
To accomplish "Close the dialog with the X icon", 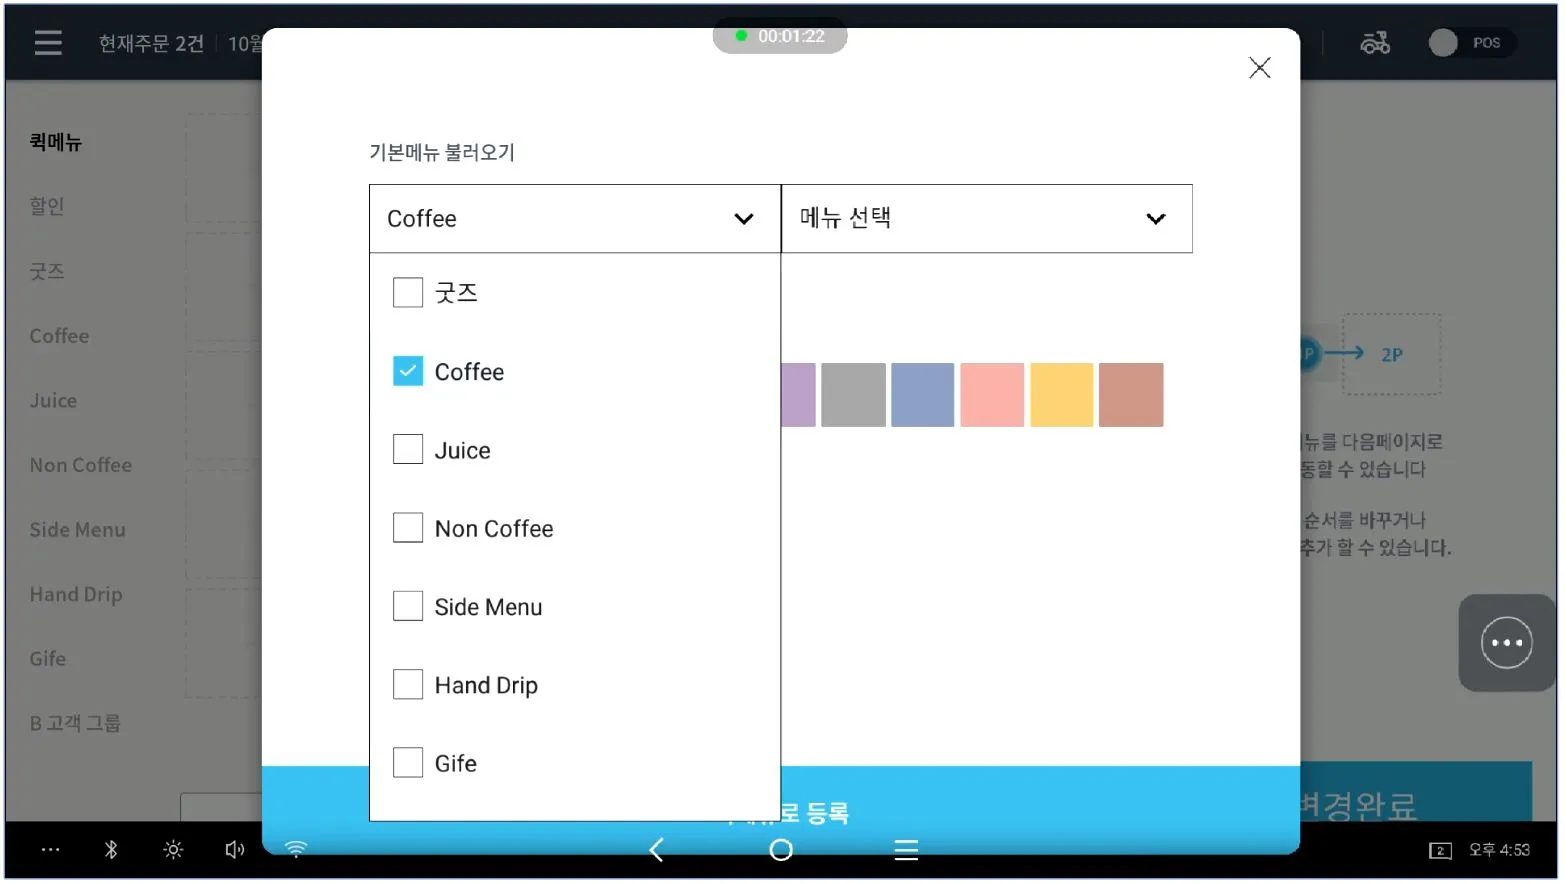I will (x=1259, y=67).
